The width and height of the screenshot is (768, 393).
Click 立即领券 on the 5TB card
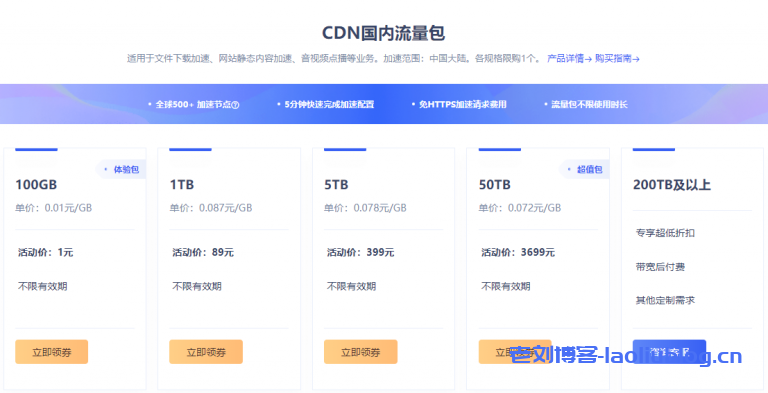click(360, 352)
